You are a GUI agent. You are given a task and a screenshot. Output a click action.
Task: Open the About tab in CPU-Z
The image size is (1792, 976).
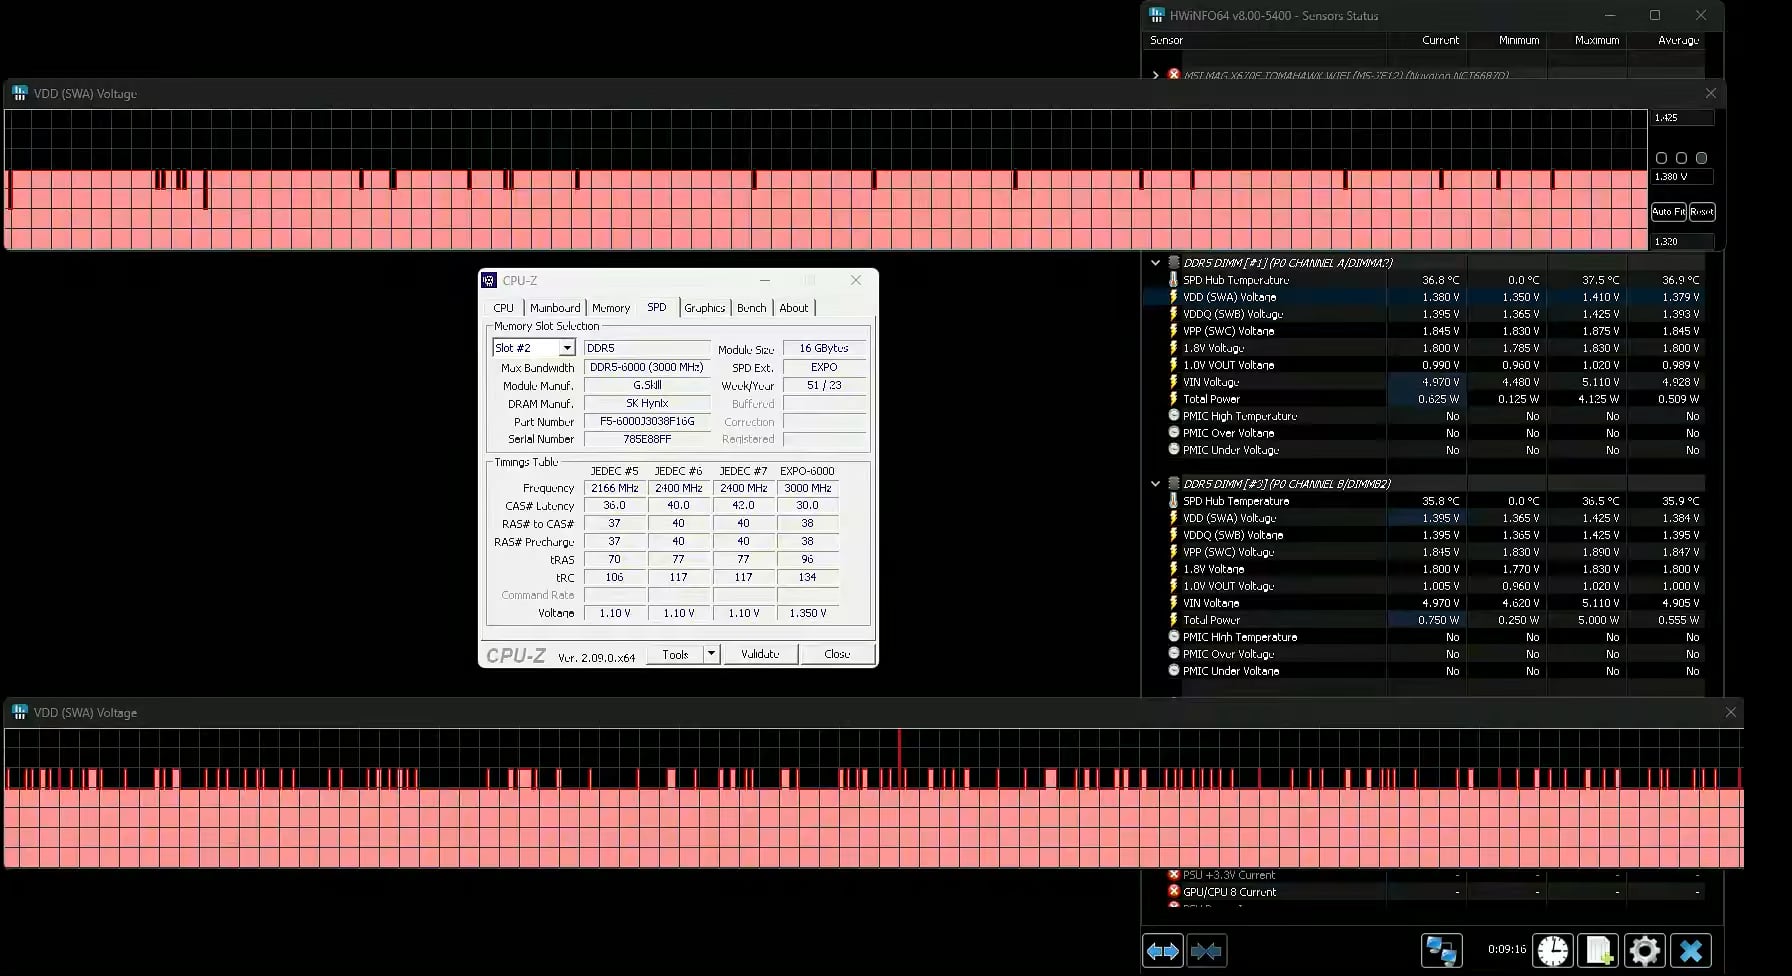click(x=794, y=308)
